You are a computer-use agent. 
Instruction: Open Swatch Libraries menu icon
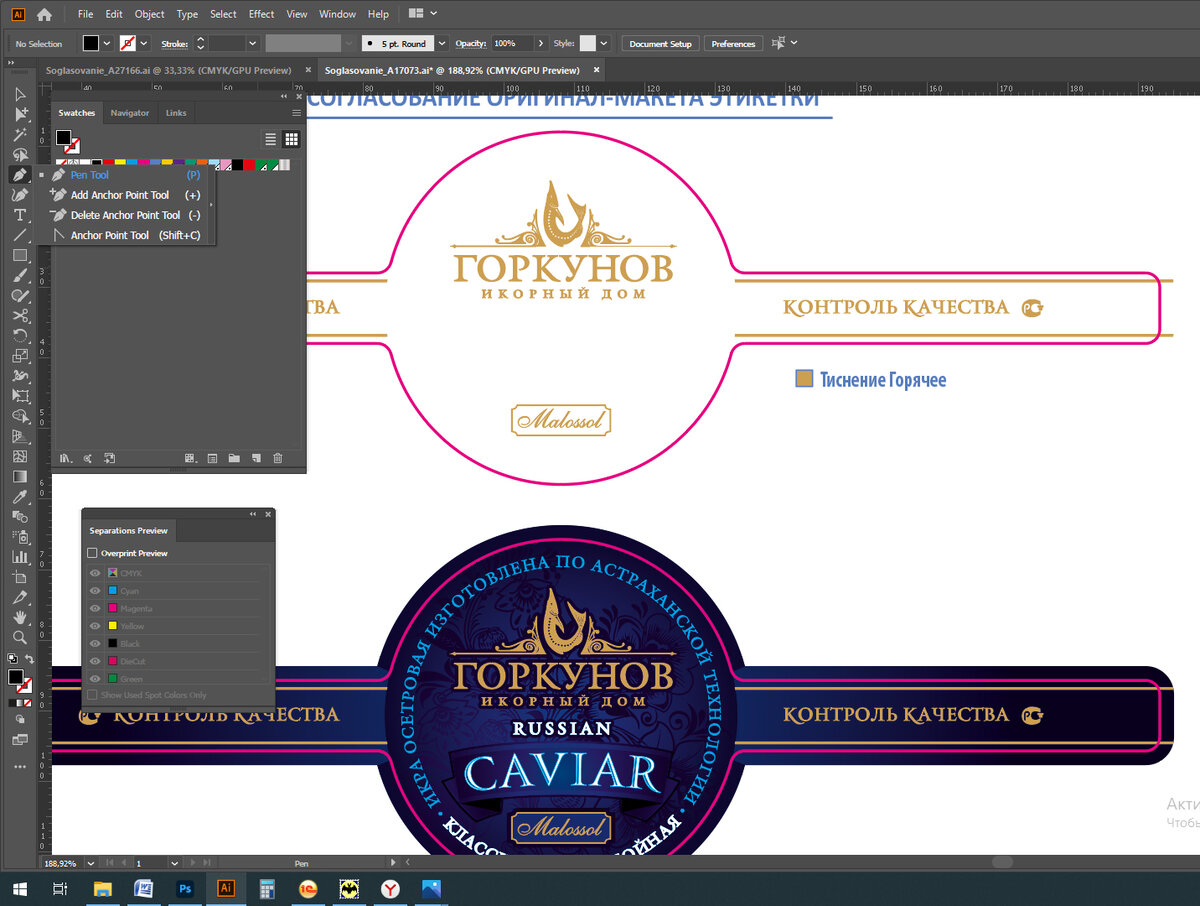click(x=65, y=458)
